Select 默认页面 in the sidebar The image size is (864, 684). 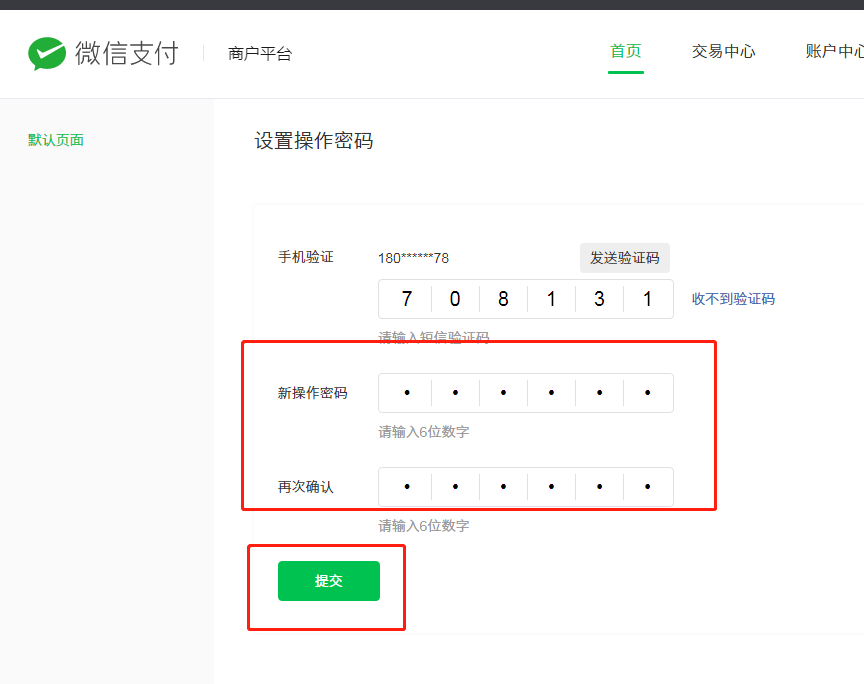pyautogui.click(x=56, y=140)
